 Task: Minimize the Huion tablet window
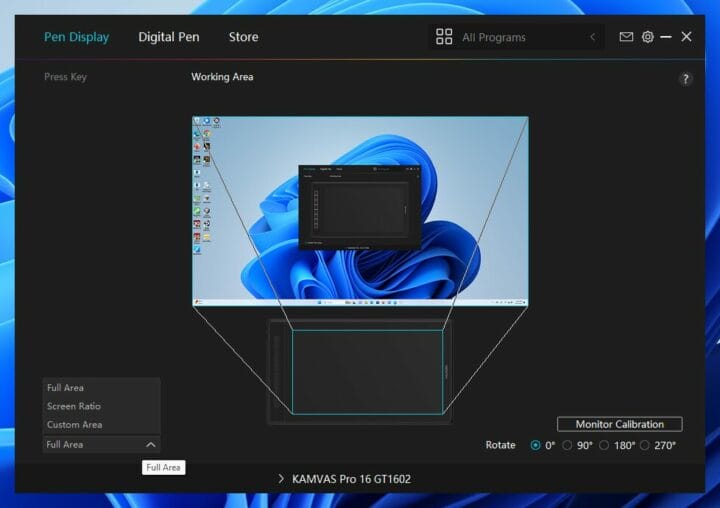pyautogui.click(x=667, y=37)
